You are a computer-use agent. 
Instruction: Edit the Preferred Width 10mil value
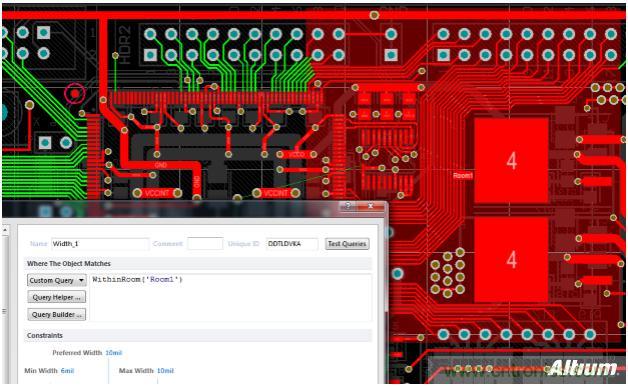(x=113, y=353)
